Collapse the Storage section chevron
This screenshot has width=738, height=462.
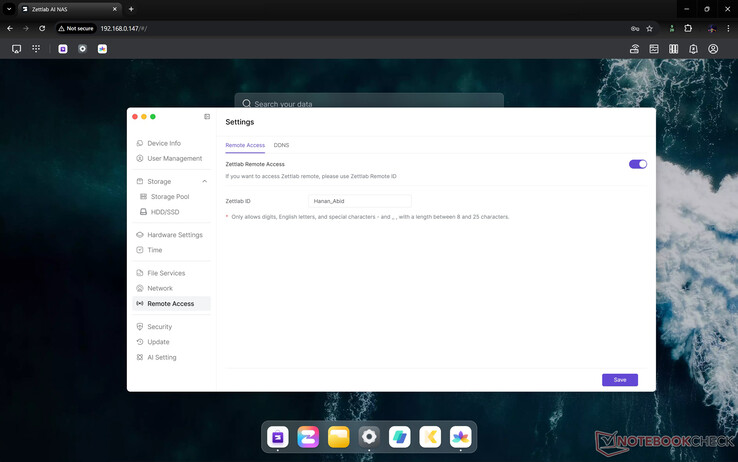[x=205, y=182]
